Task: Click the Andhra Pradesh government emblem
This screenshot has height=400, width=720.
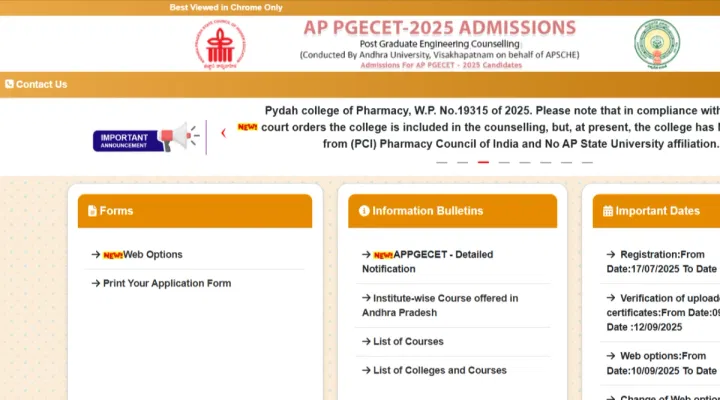Action: pyautogui.click(x=656, y=42)
